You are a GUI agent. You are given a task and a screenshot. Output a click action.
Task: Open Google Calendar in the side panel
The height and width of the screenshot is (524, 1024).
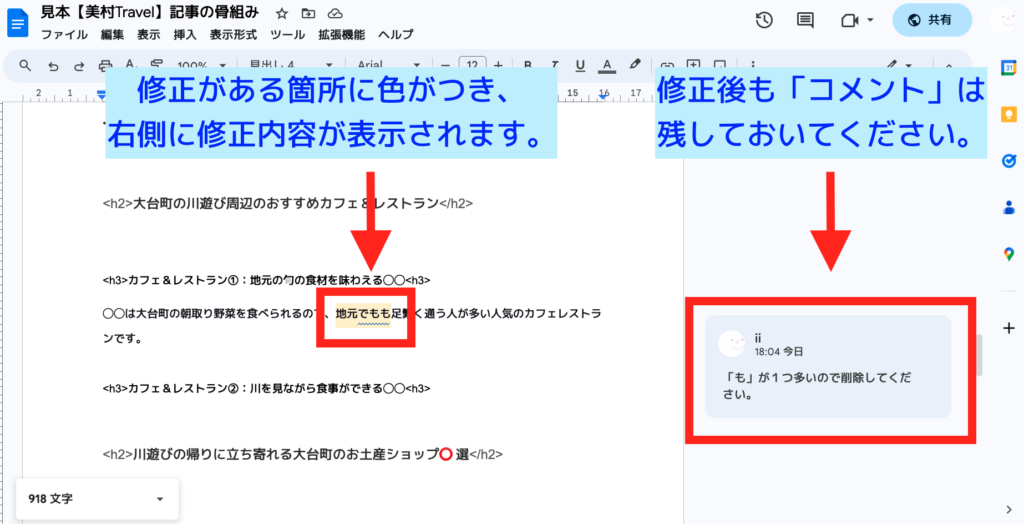pyautogui.click(x=1009, y=68)
